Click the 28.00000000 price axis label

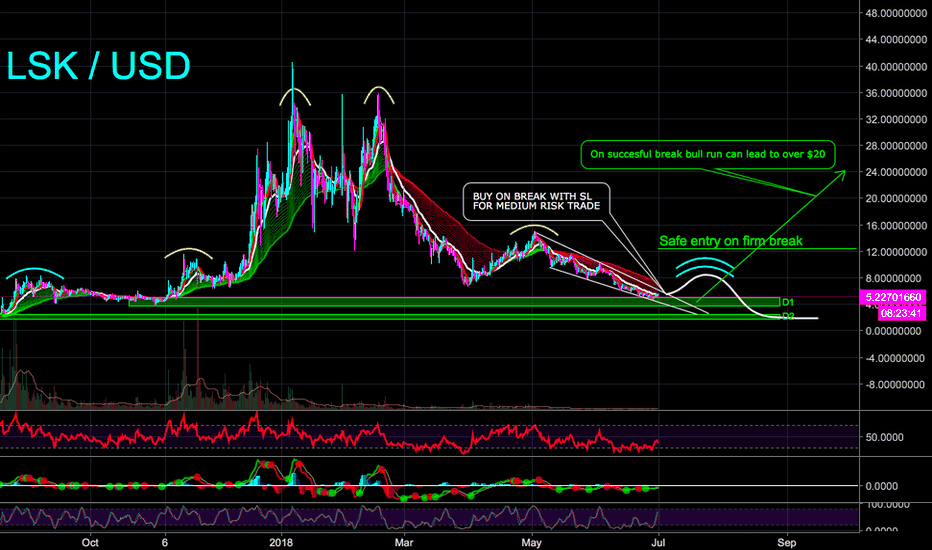pyautogui.click(x=896, y=146)
